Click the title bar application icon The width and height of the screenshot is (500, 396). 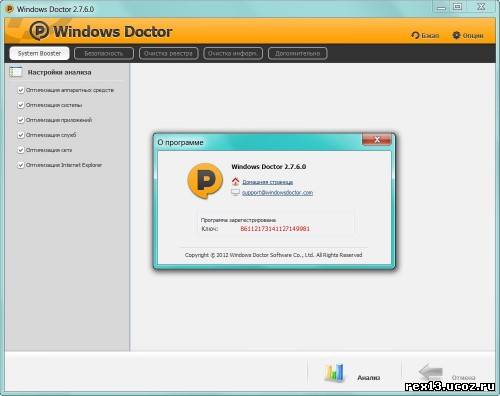[x=10, y=9]
